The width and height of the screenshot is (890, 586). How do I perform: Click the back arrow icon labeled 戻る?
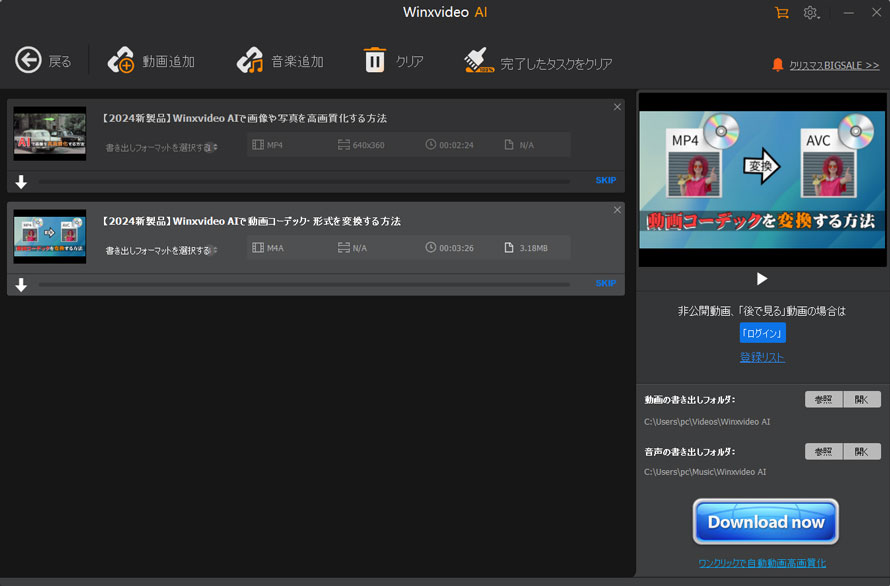(x=29, y=60)
